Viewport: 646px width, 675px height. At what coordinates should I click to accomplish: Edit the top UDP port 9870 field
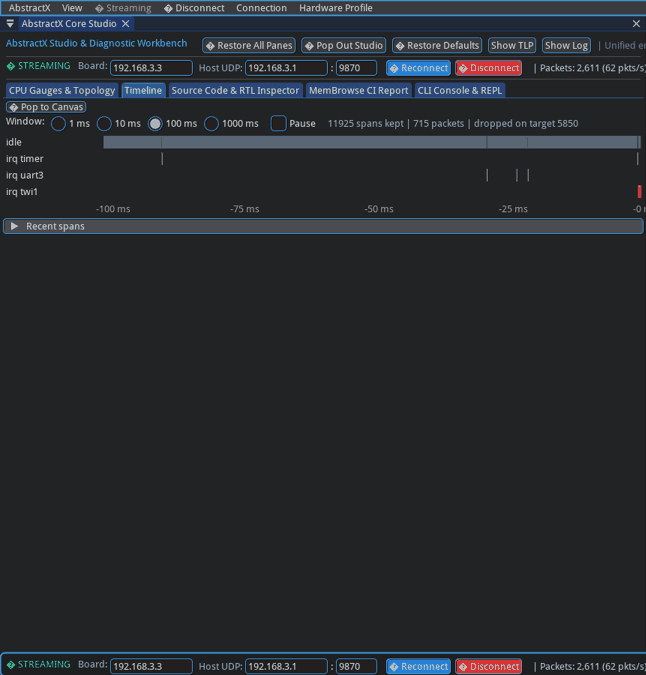point(356,68)
